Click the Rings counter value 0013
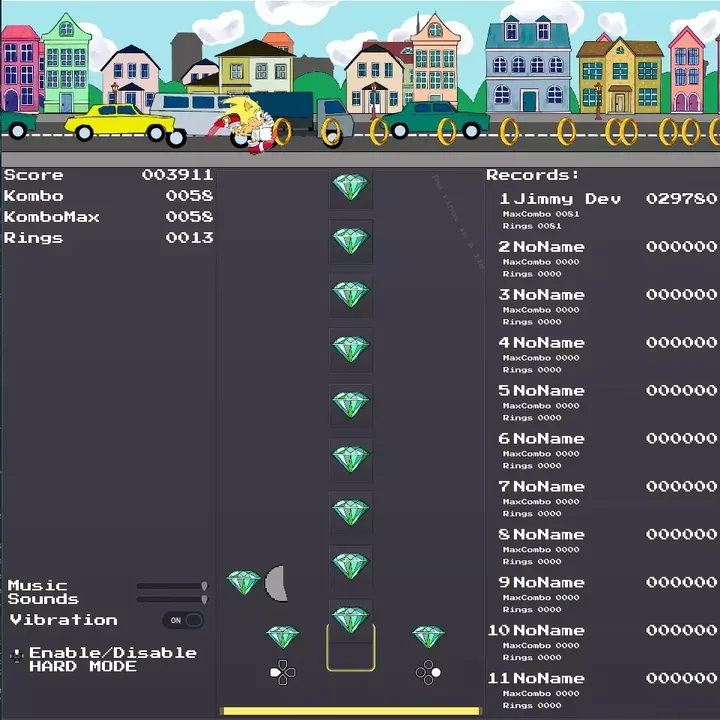This screenshot has height=720, width=720. pyautogui.click(x=189, y=237)
